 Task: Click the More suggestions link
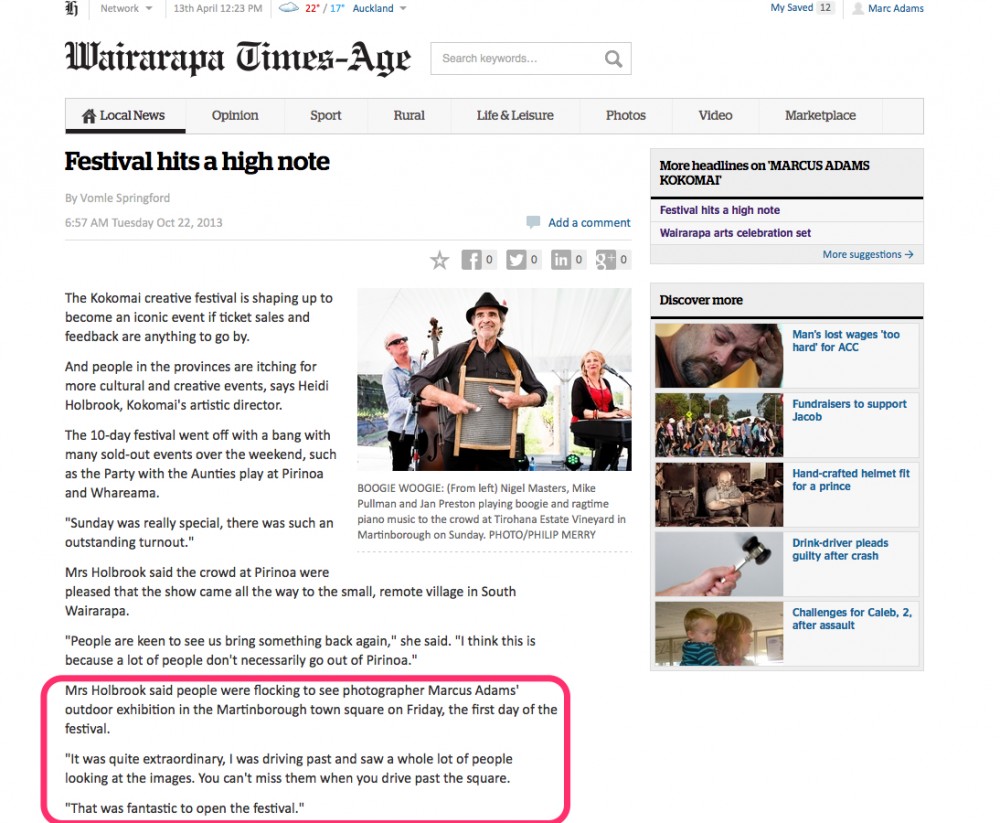[x=867, y=255]
